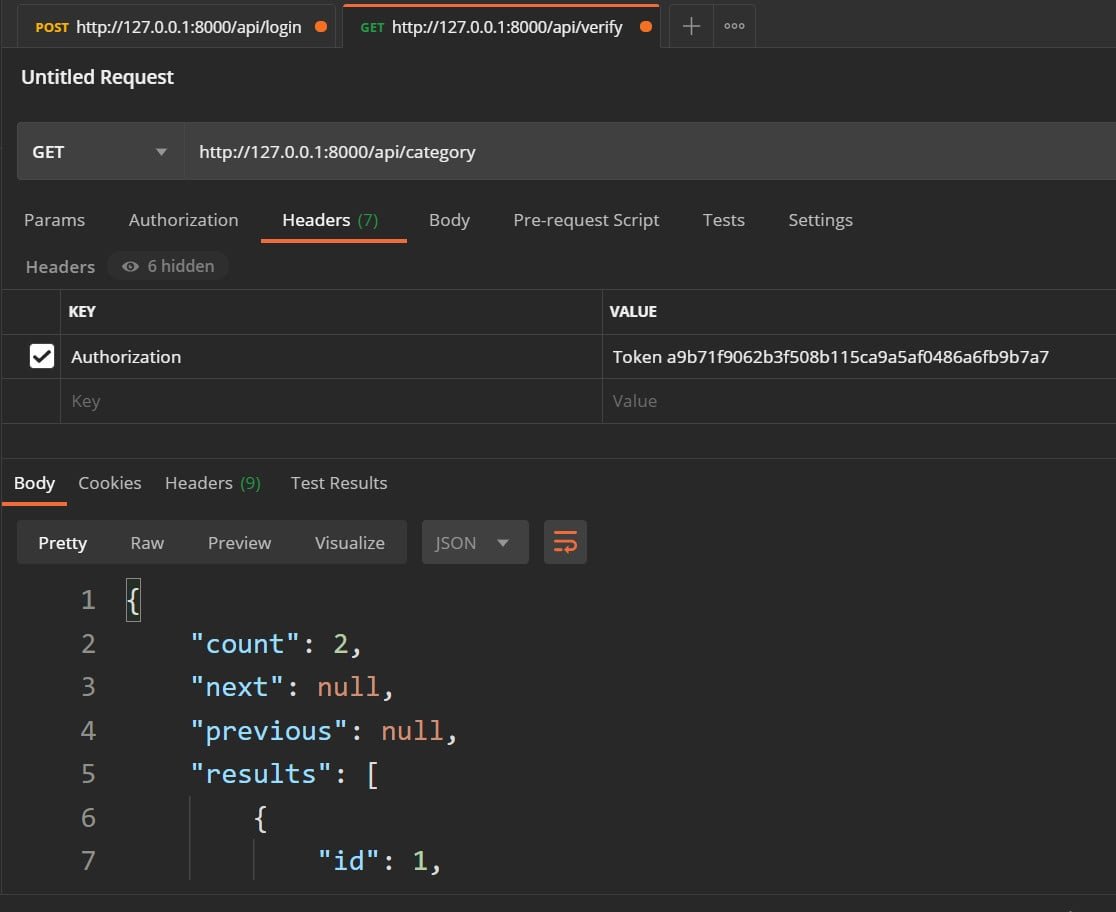Select Preview response view
This screenshot has width=1116, height=912.
[x=239, y=543]
